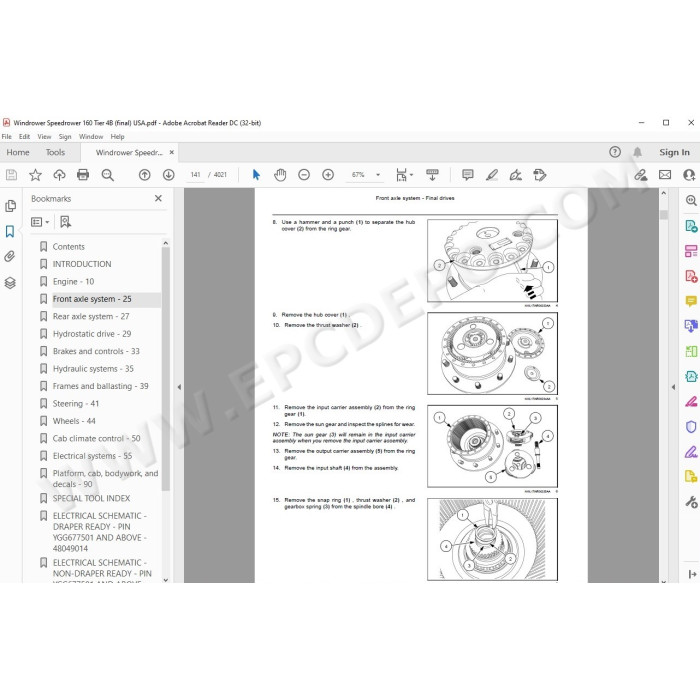
Task: Open the Cab climate control - 50 bookmark
Action: pos(96,438)
